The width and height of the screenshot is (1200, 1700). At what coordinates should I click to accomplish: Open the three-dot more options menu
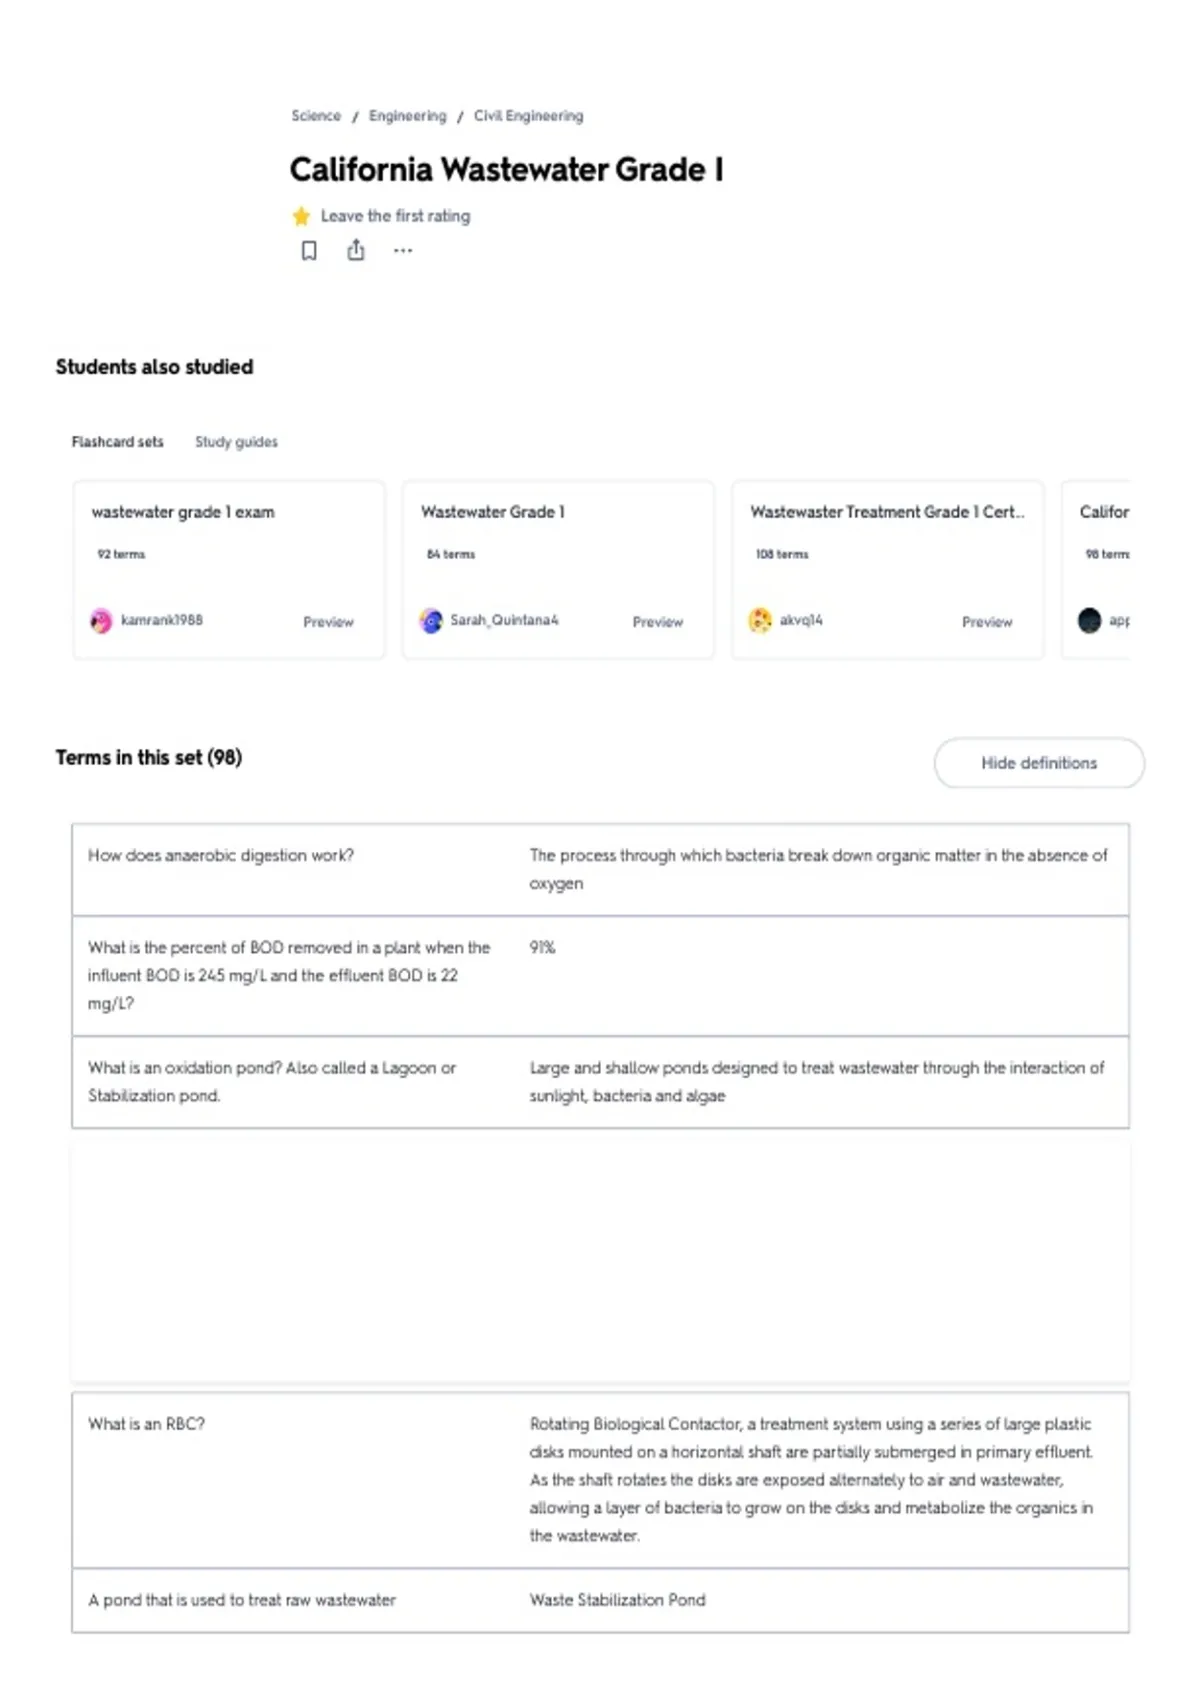click(x=403, y=251)
